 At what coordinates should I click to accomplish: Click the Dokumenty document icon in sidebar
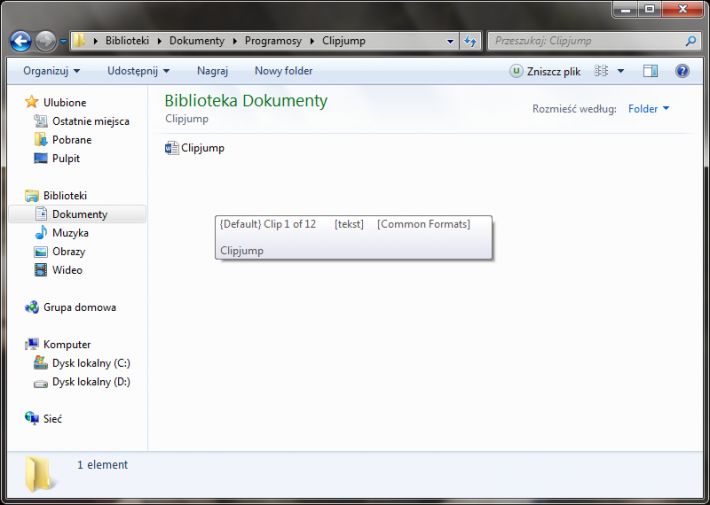click(41, 214)
